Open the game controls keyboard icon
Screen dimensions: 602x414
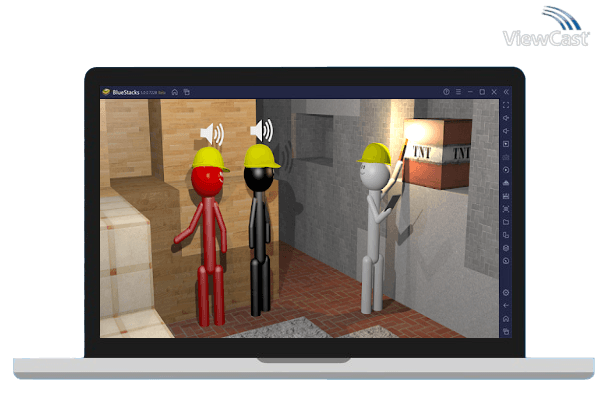(x=506, y=157)
